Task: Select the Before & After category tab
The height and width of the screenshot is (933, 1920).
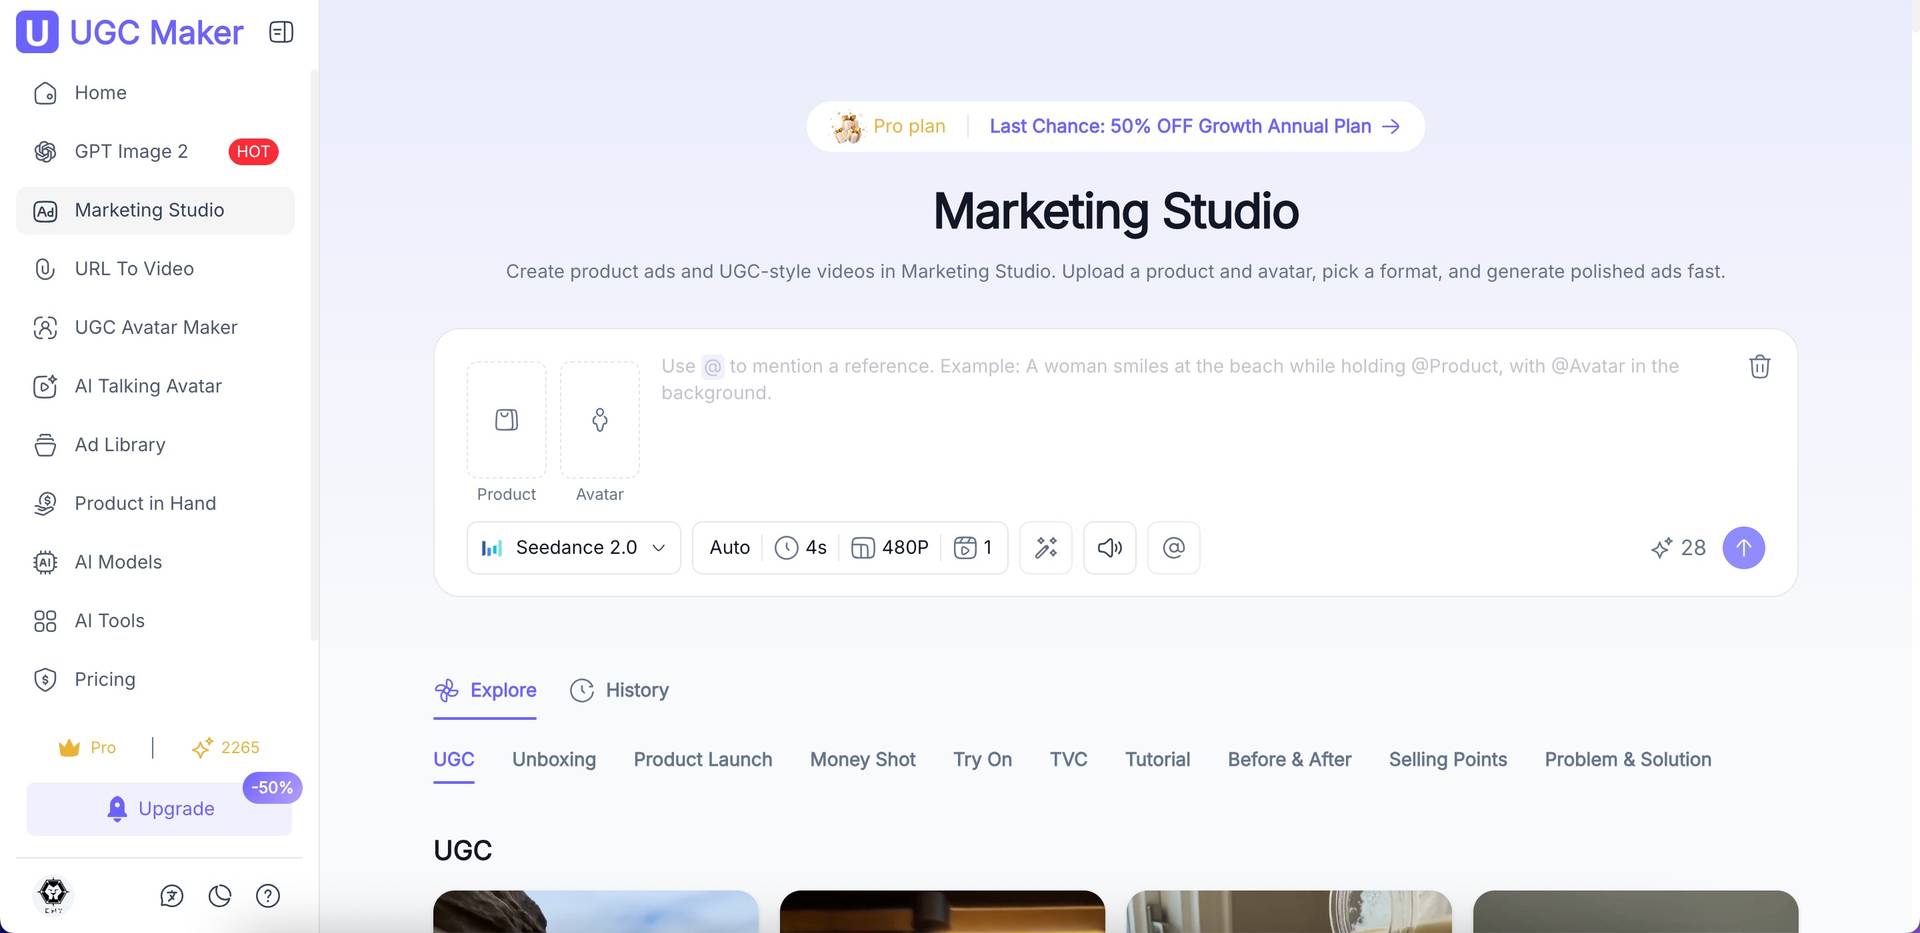Action: click(x=1290, y=760)
